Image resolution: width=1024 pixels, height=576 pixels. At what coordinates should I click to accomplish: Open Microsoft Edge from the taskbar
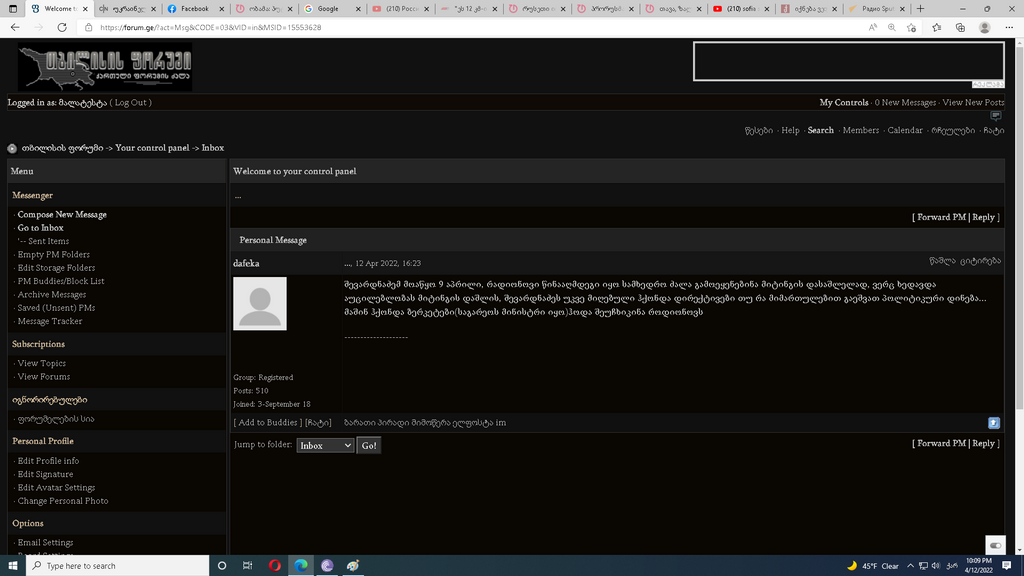click(x=300, y=566)
